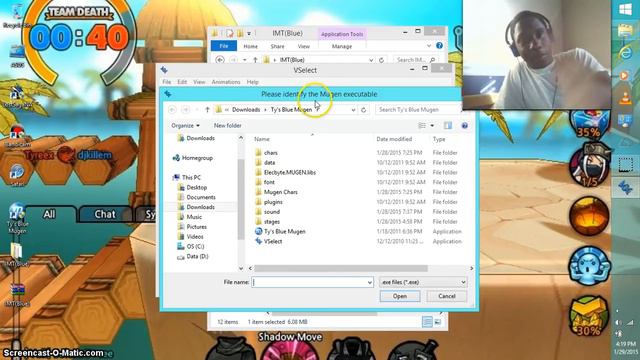
Task: Click the volume icon in system tray
Action: (x=619, y=322)
